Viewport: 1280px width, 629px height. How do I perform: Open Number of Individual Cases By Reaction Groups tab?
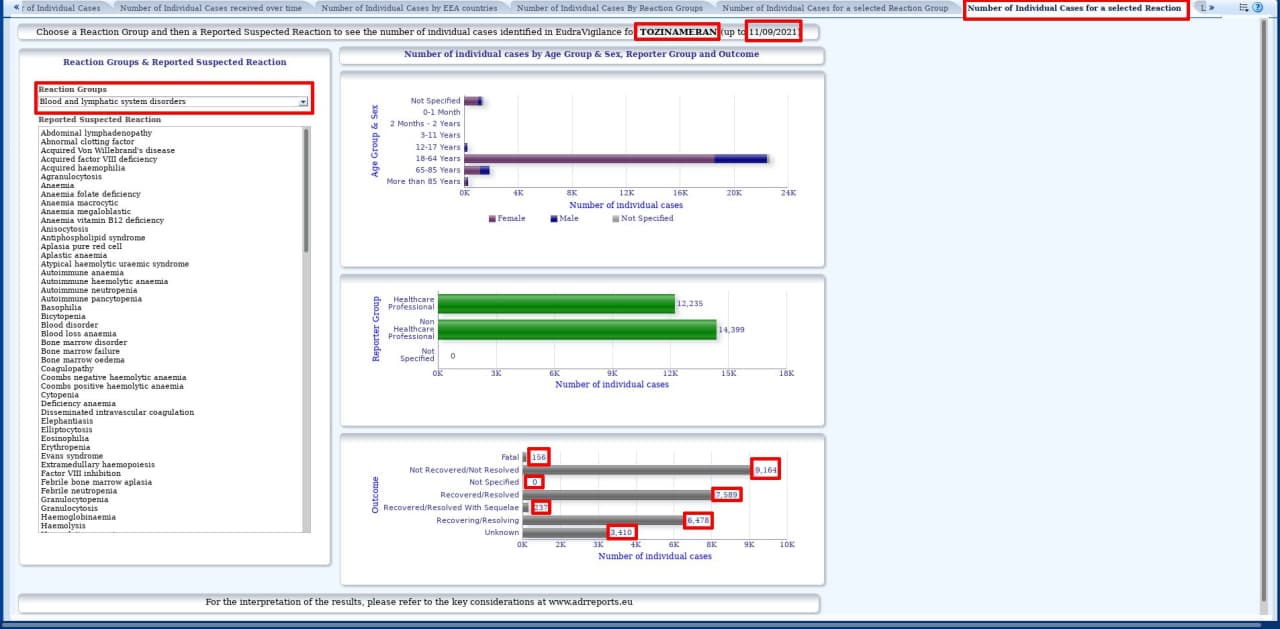tap(609, 8)
